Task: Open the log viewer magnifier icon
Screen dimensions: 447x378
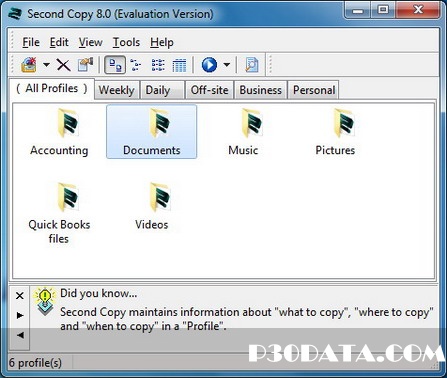Action: (252, 65)
